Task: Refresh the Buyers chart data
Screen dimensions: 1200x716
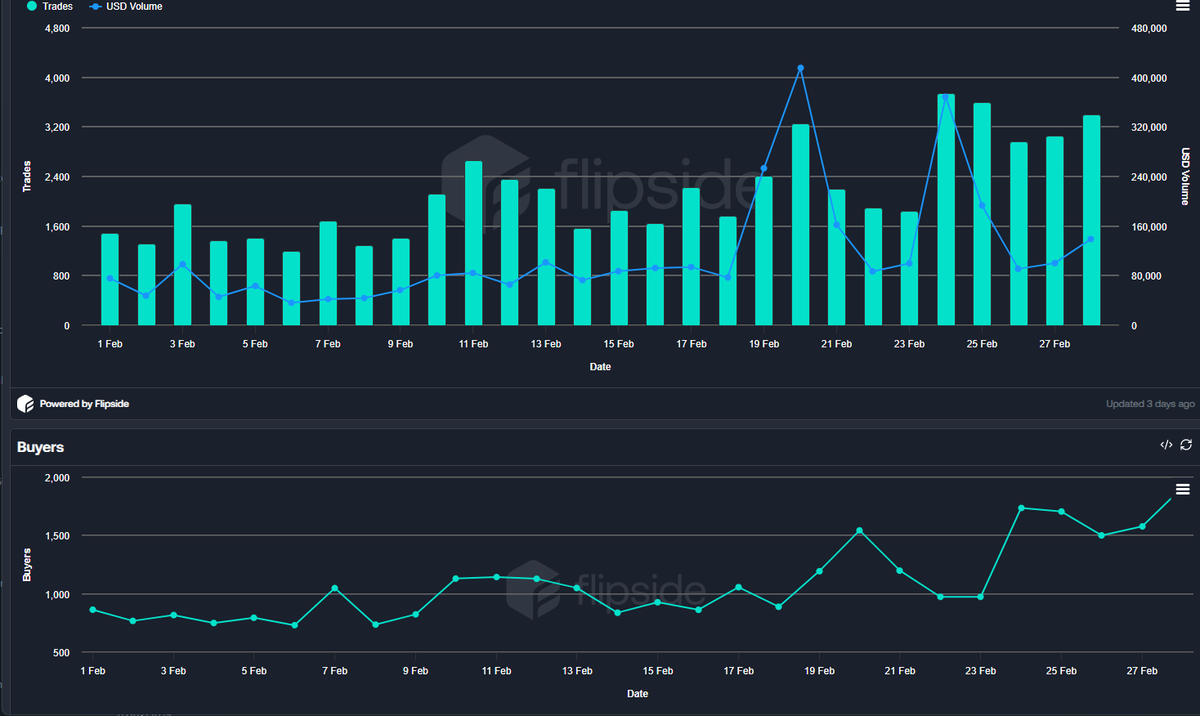Action: pyautogui.click(x=1186, y=445)
